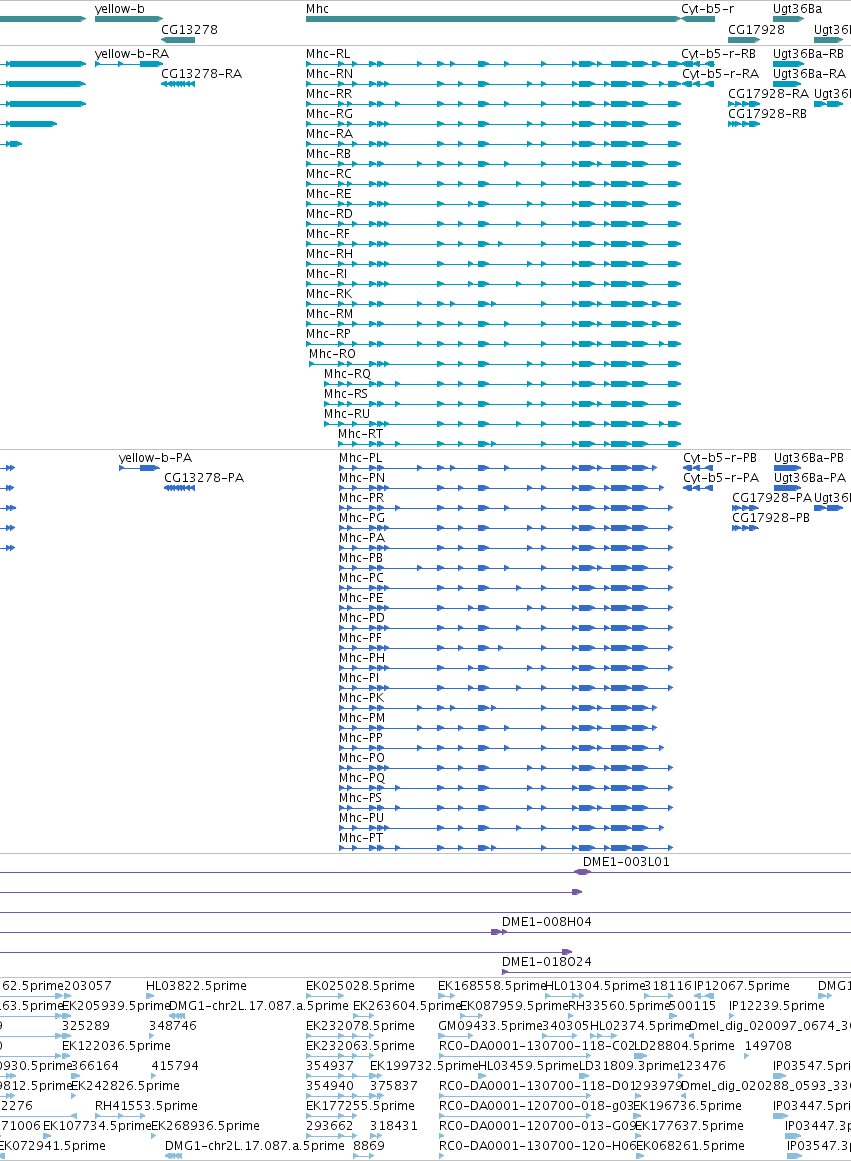Click EST EK025028.5prime

coord(360,986)
